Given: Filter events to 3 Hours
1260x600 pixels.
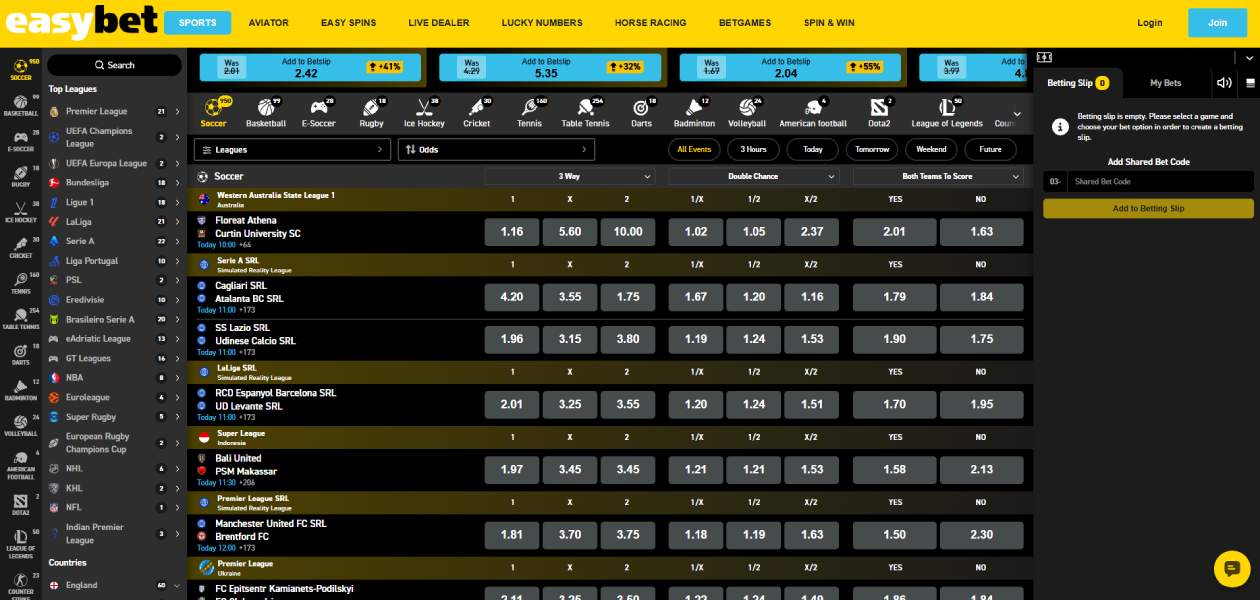Looking at the screenshot, I should click(753, 149).
